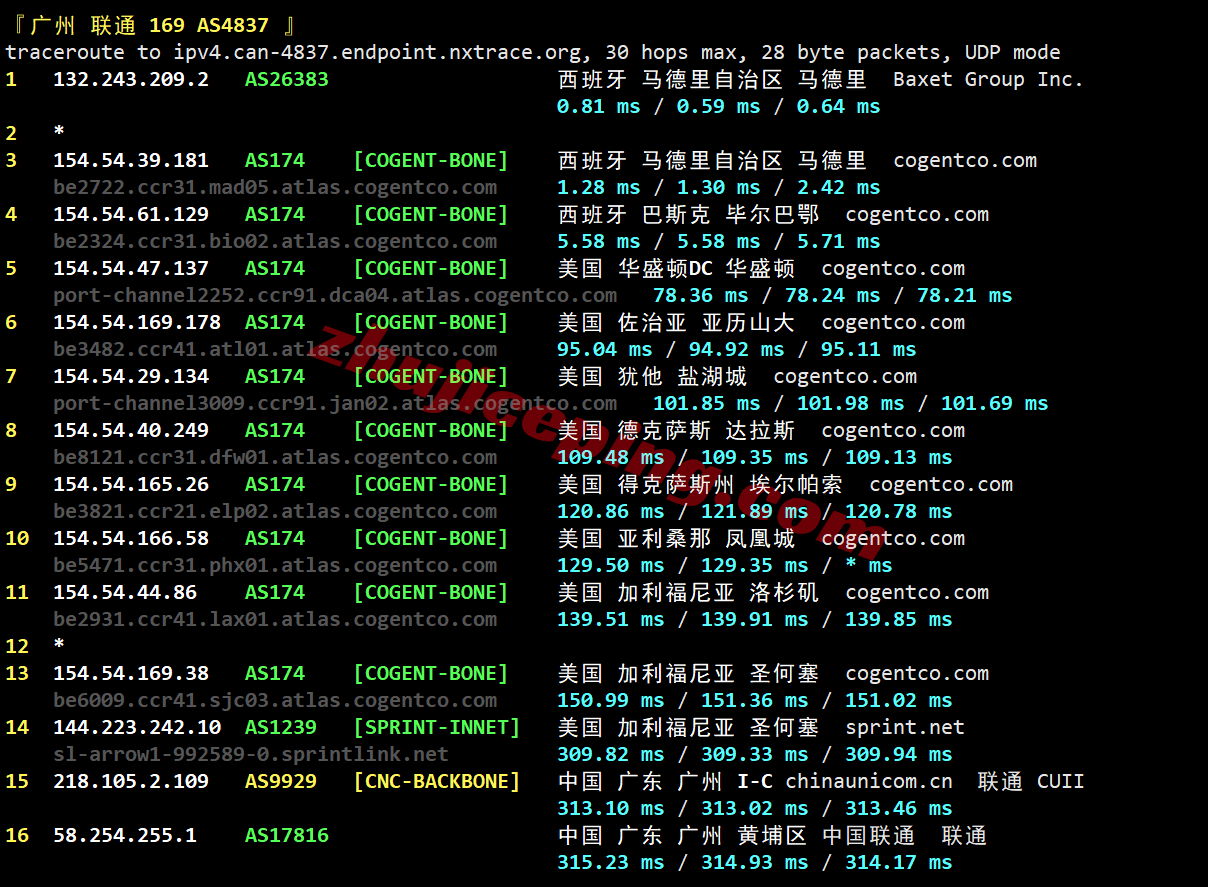Click latency 95.04 ms on hop 6
Viewport: 1208px width, 887px height.
(x=604, y=349)
